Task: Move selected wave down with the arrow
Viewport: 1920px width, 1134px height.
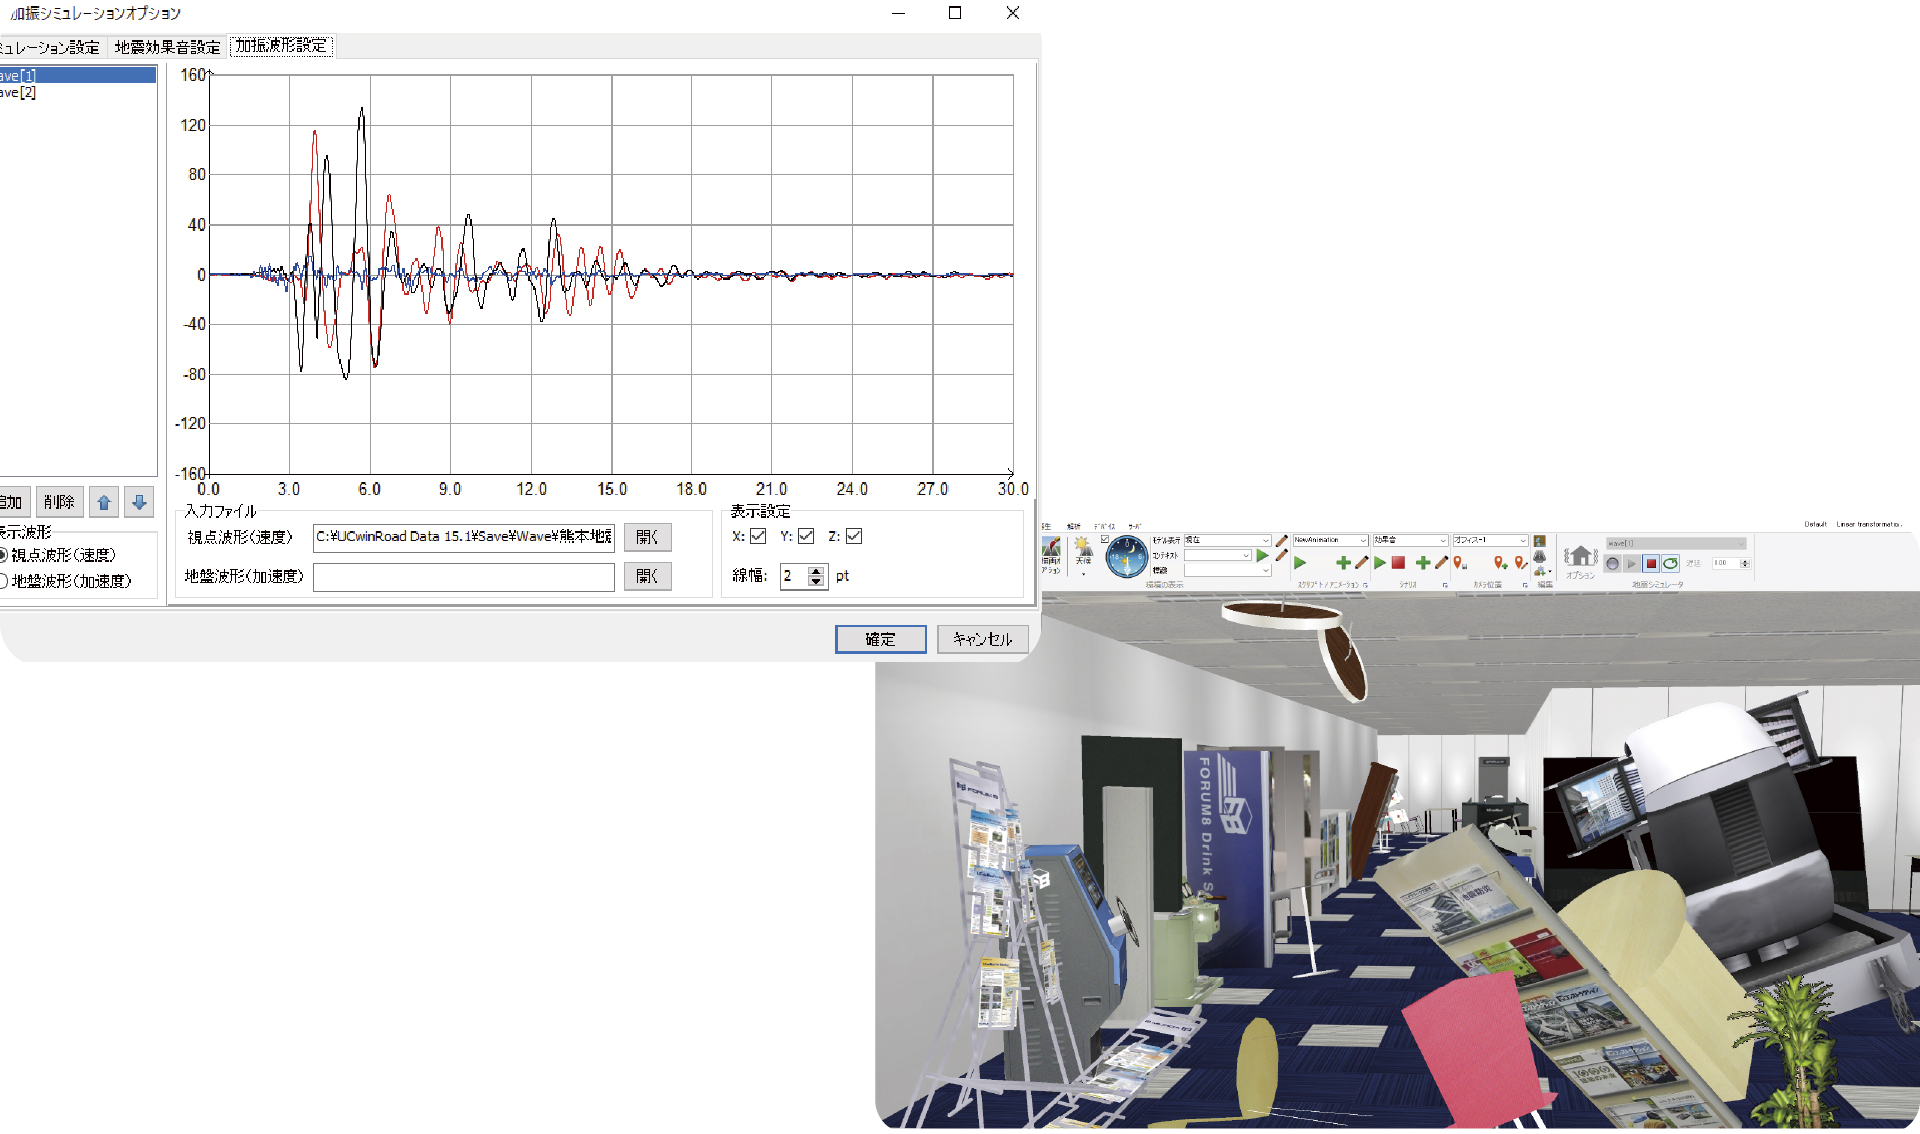Action: (x=139, y=502)
